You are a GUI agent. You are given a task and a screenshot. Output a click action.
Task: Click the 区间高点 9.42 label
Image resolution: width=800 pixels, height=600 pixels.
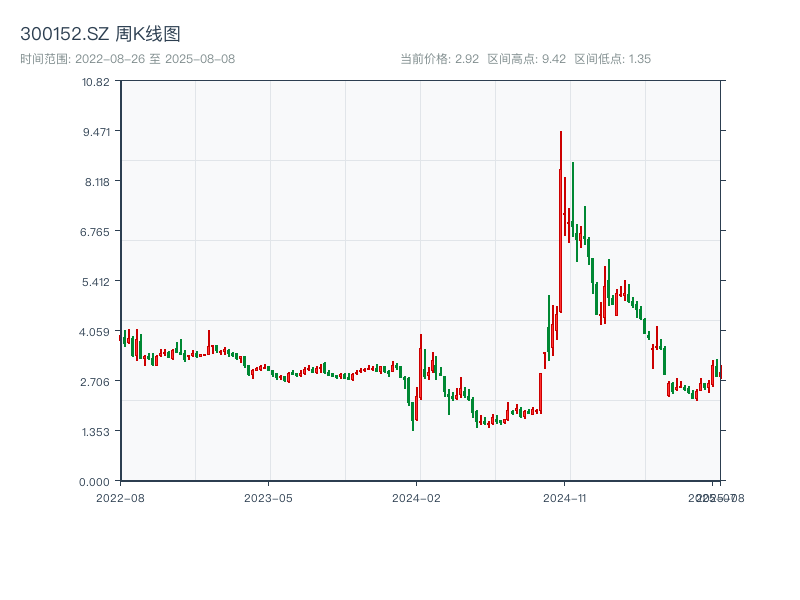click(x=527, y=59)
